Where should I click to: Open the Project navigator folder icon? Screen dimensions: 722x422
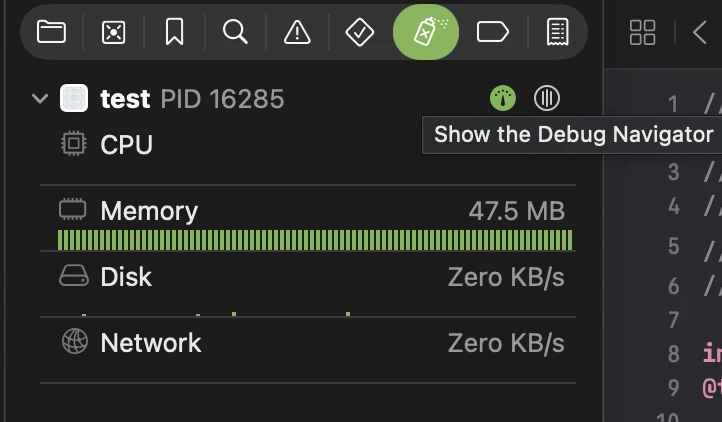[51, 32]
